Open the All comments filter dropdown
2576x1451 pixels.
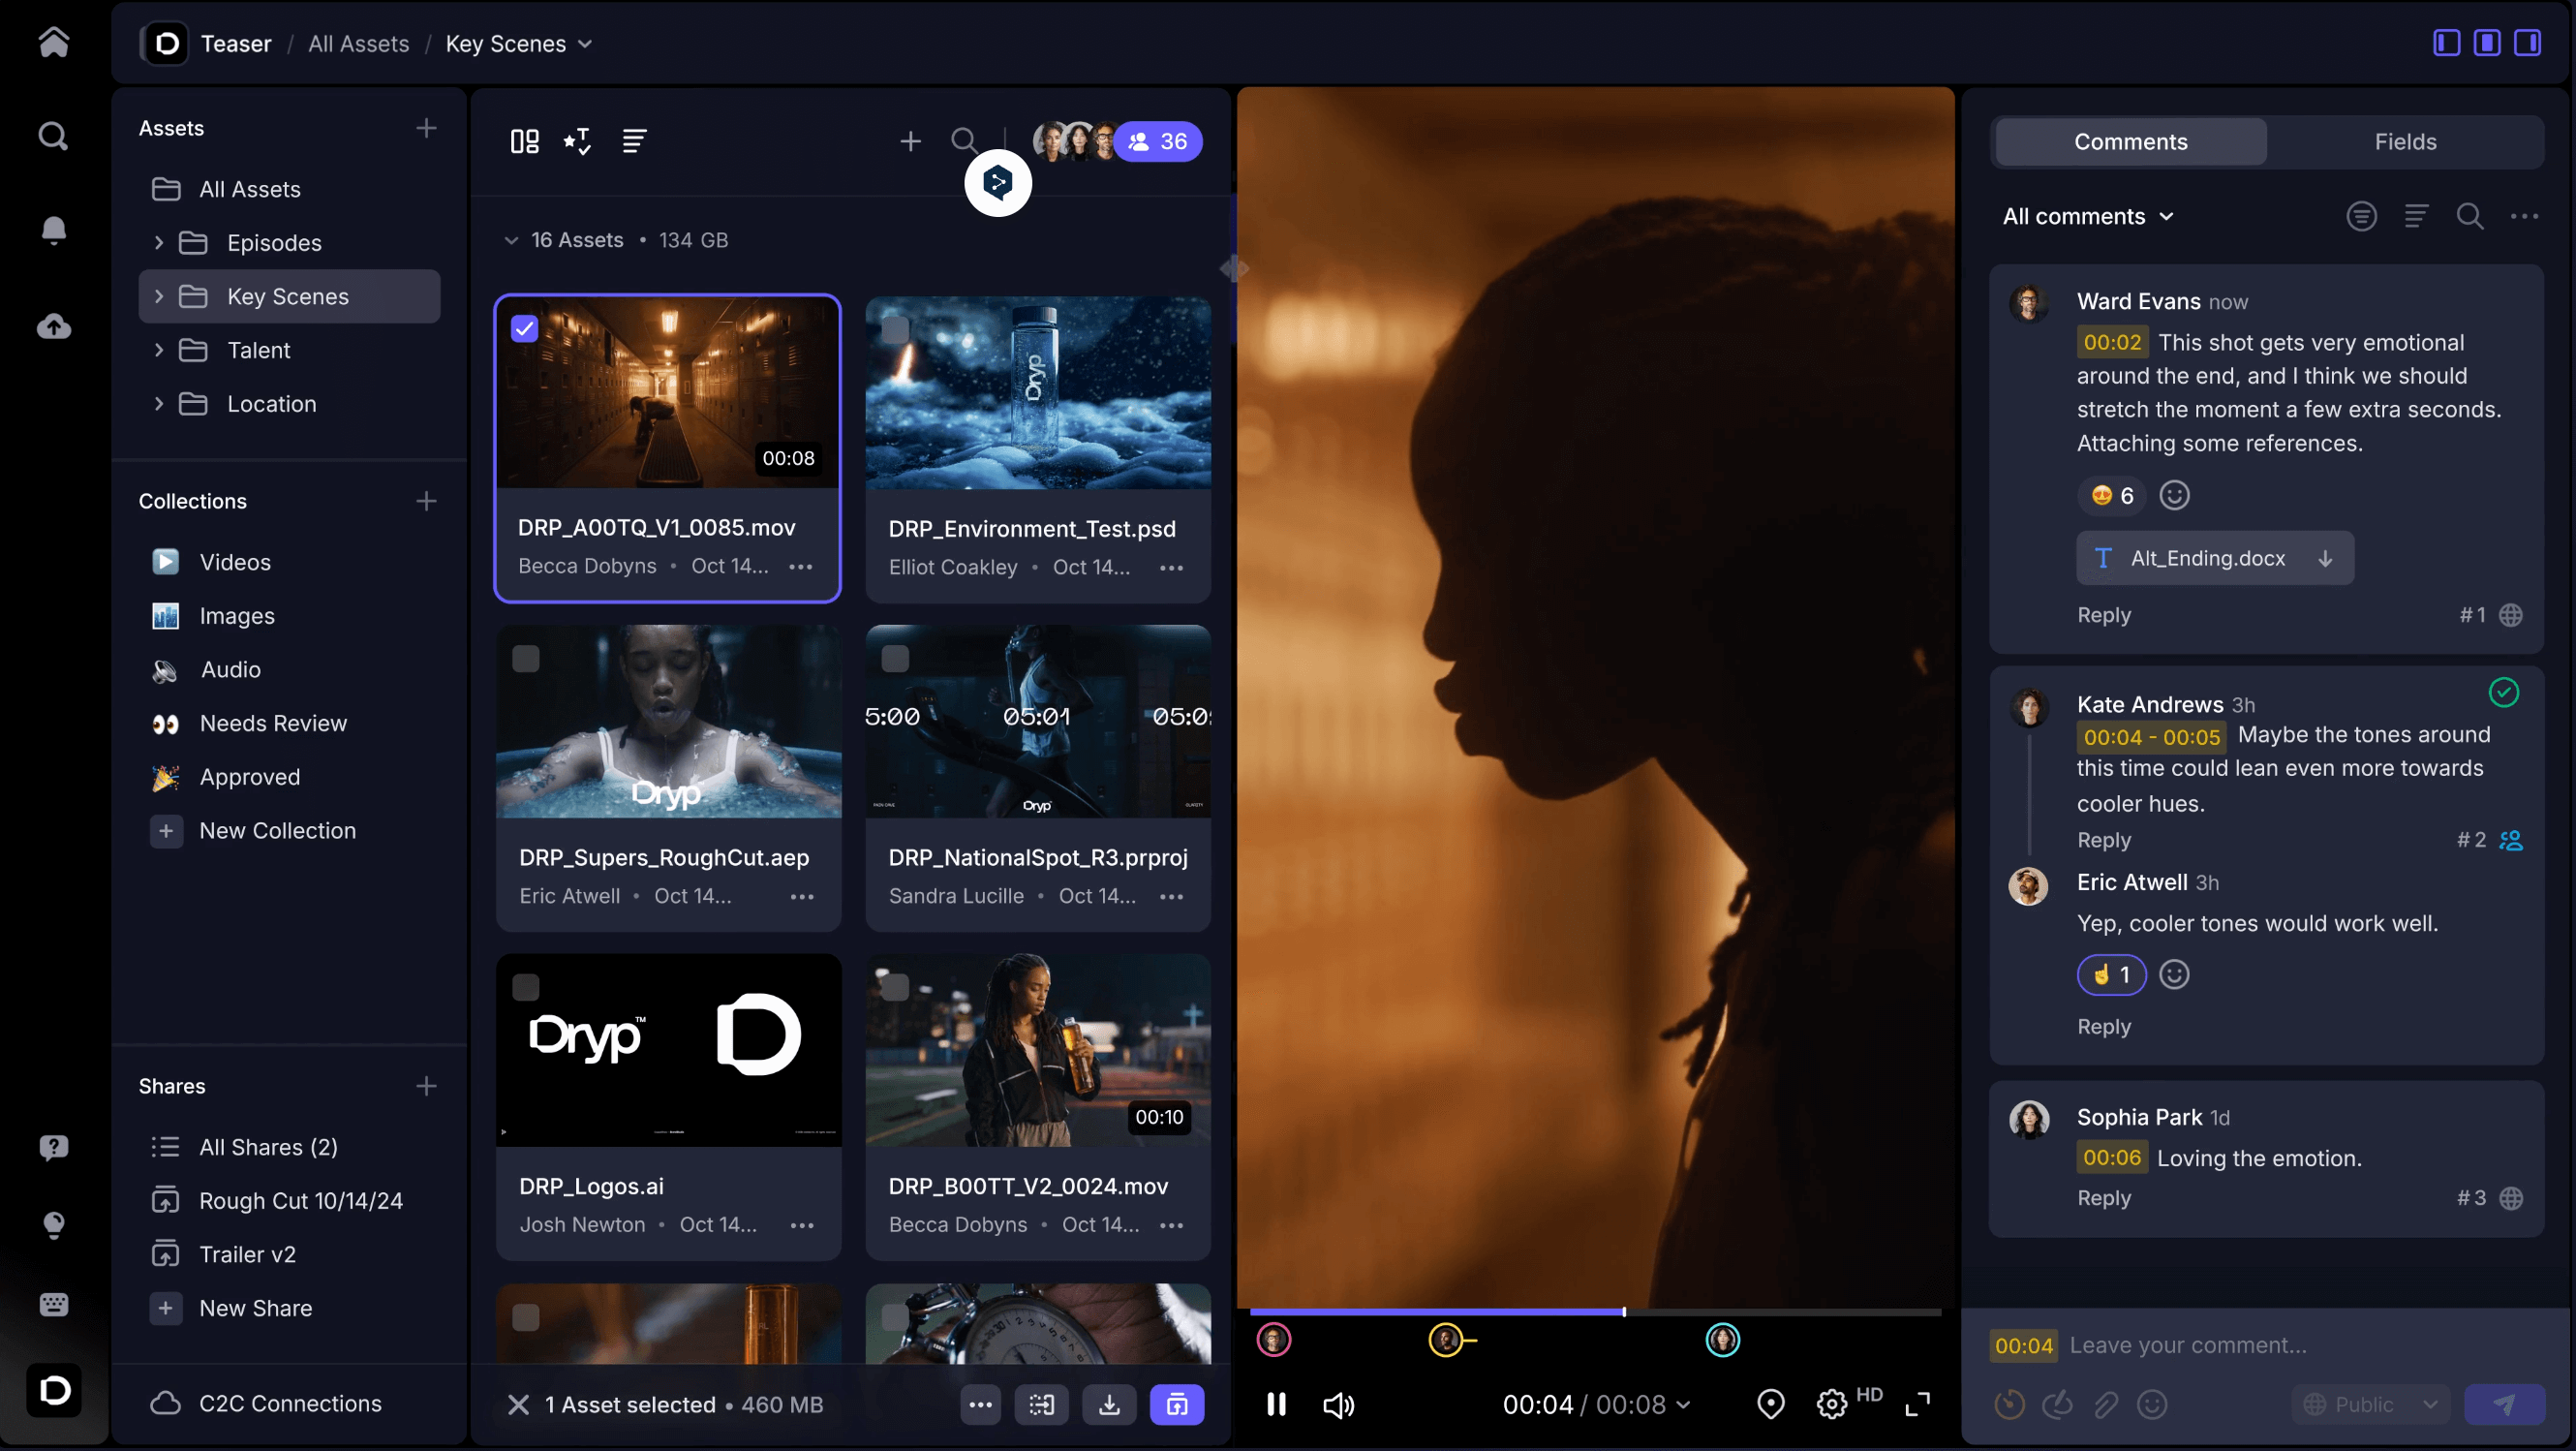click(2088, 216)
